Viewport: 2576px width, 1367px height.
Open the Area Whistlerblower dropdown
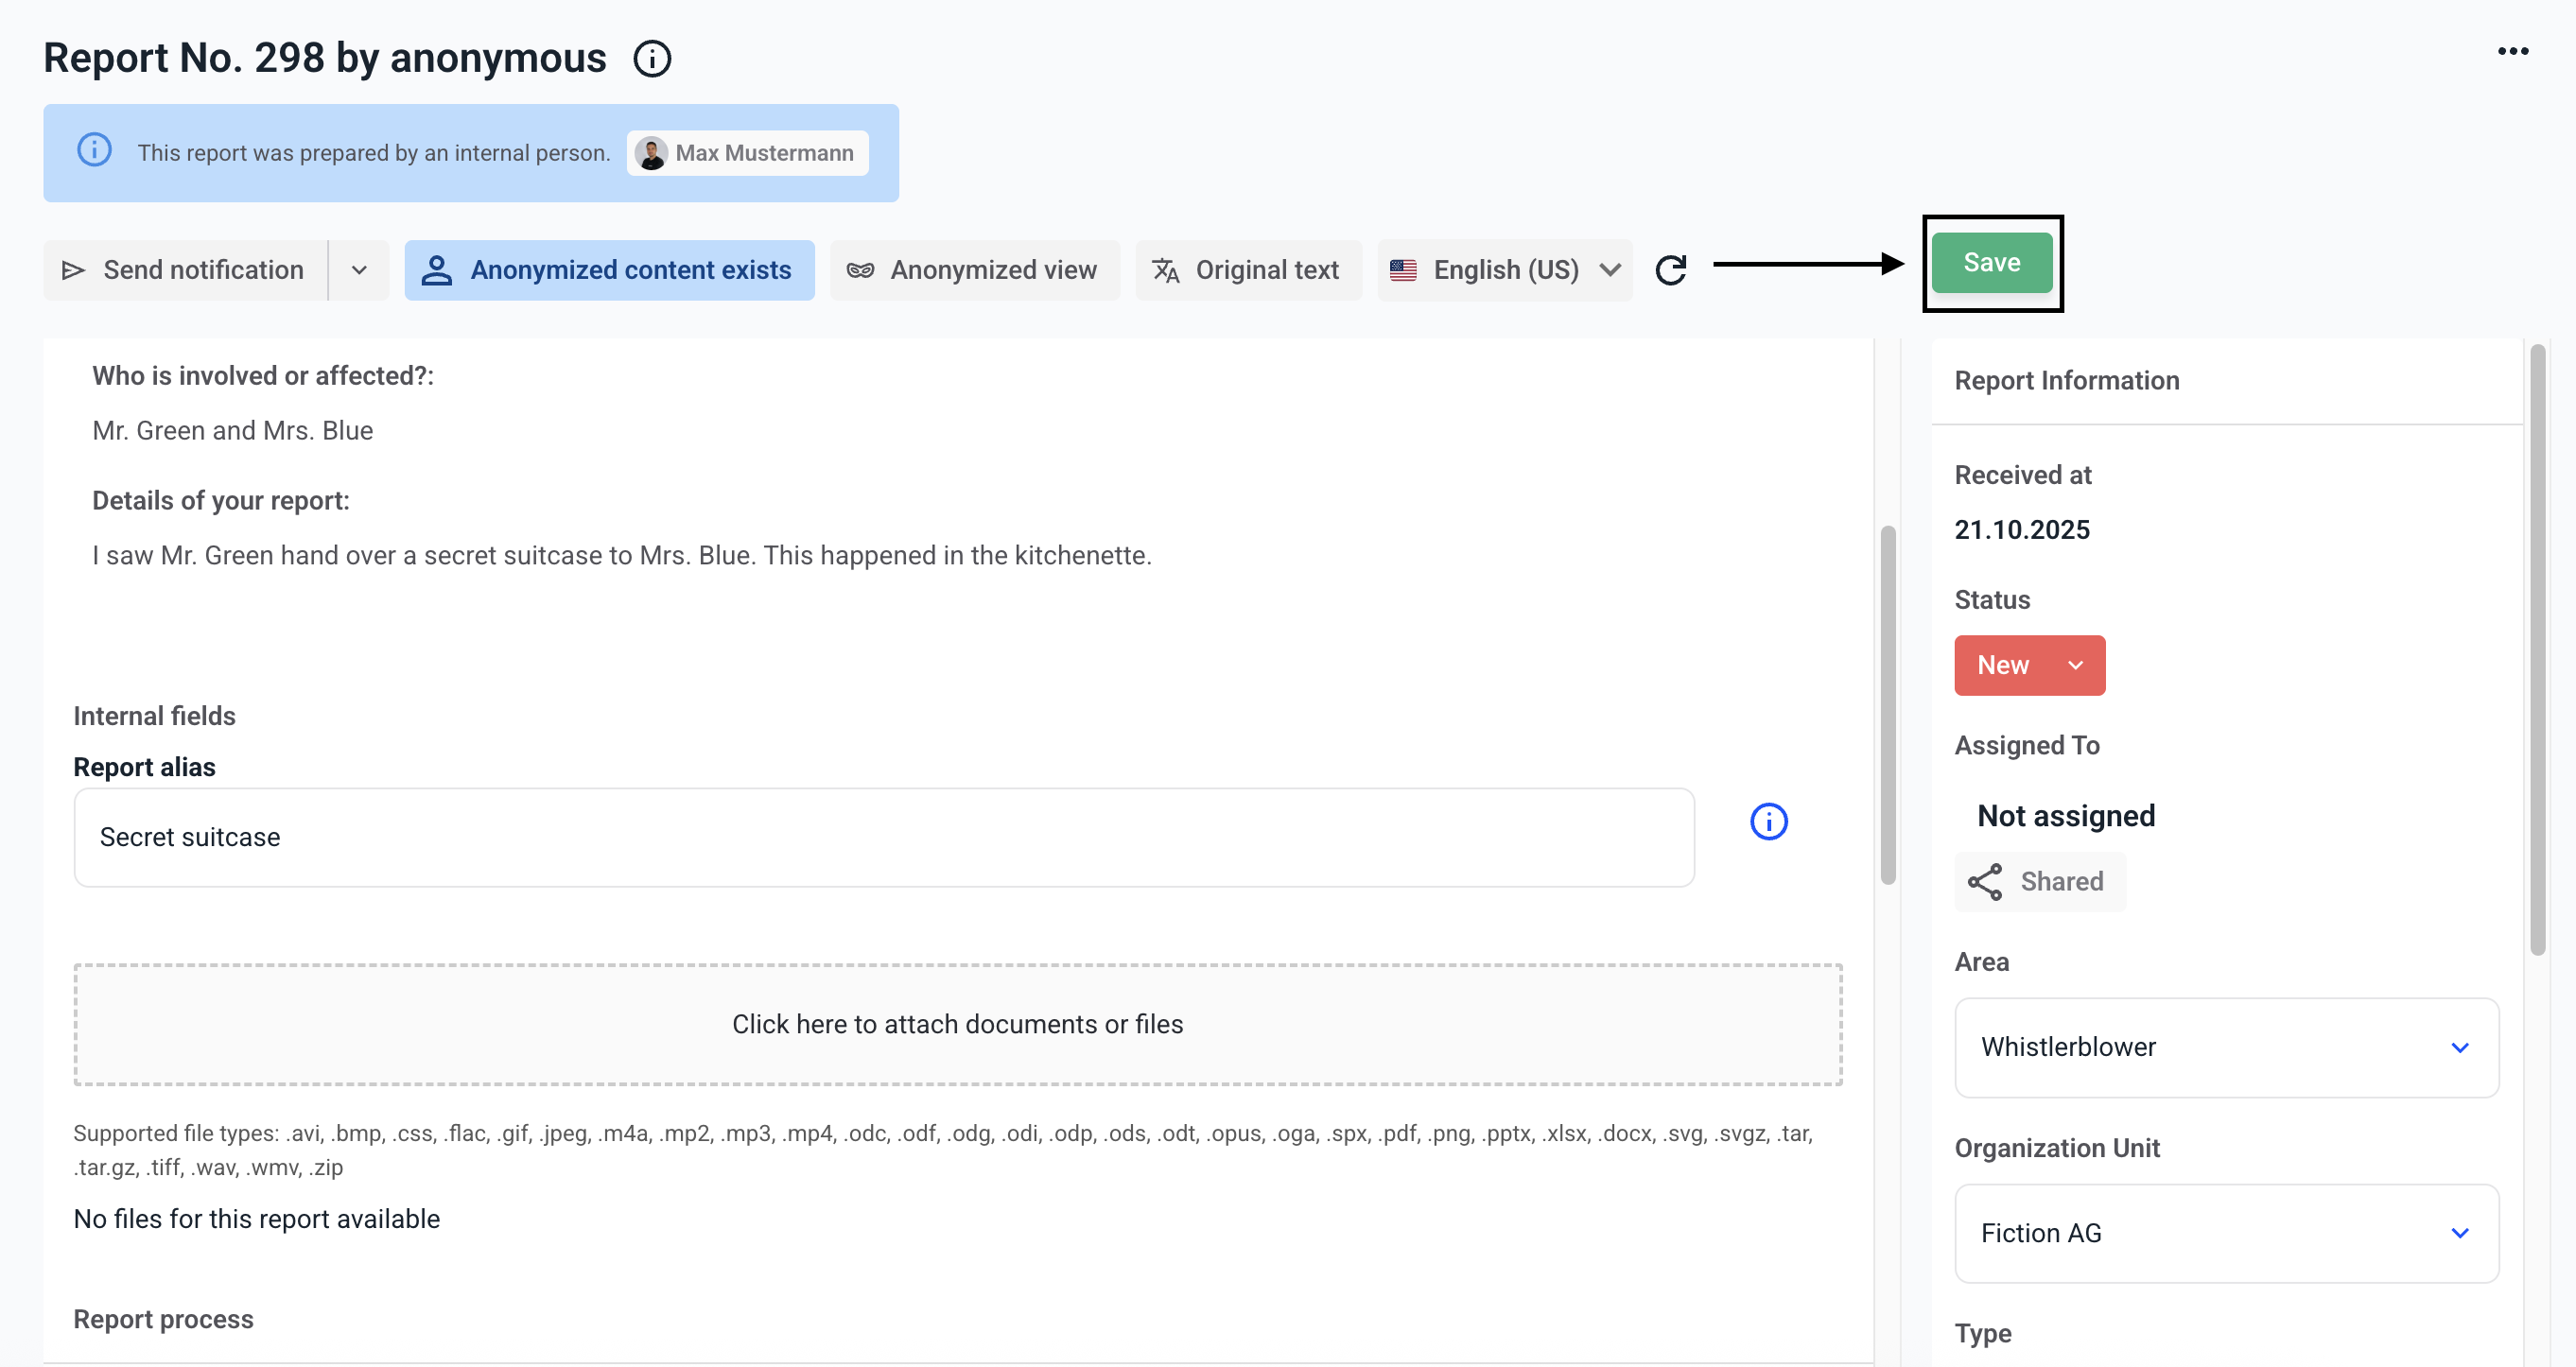(x=2225, y=1047)
